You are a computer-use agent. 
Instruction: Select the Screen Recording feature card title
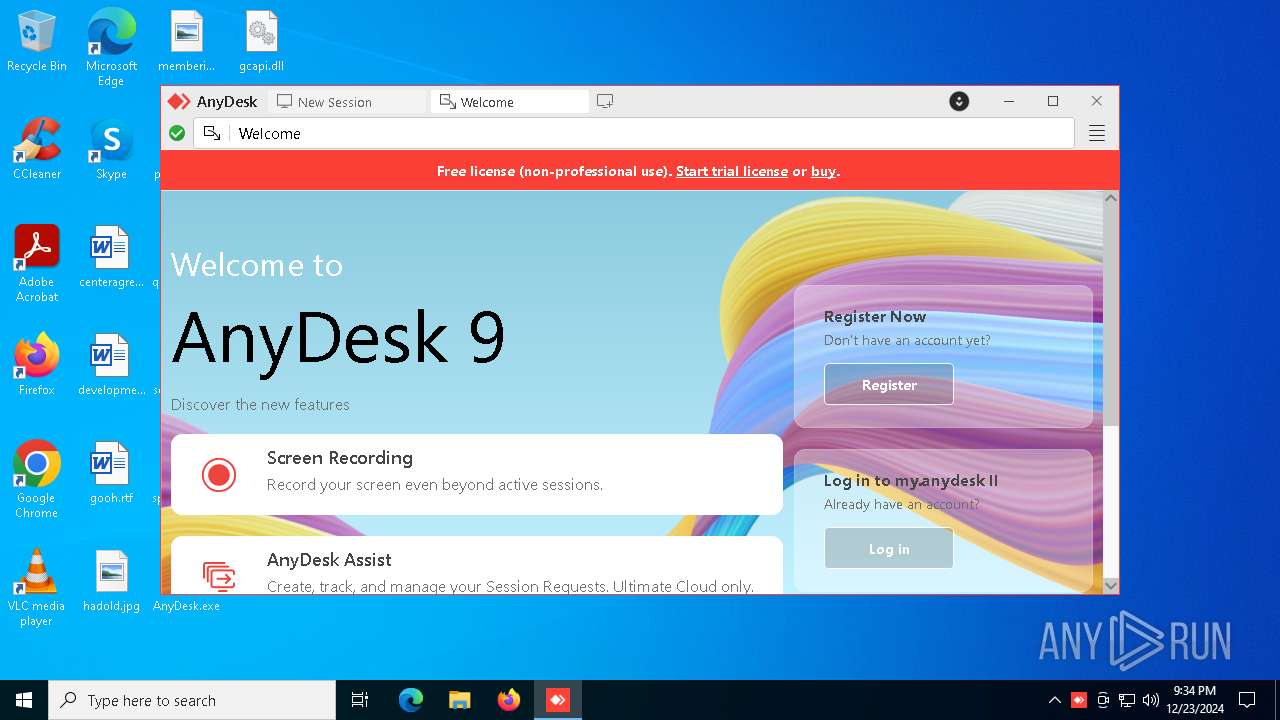click(x=340, y=458)
